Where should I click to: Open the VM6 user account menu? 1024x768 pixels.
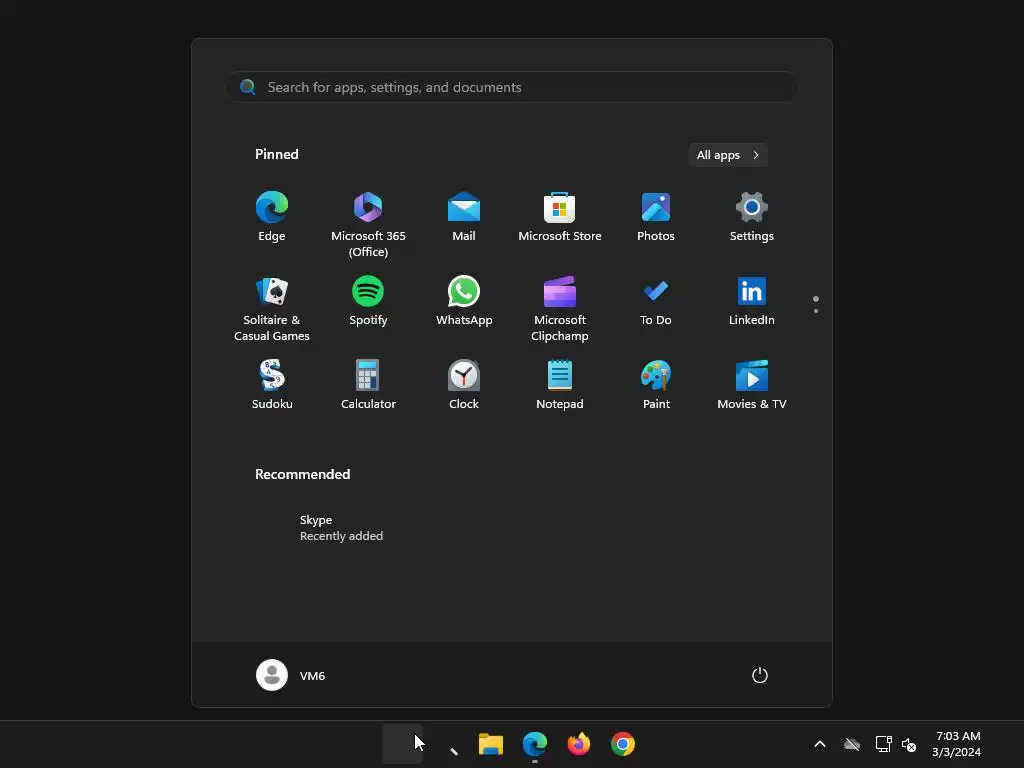point(291,675)
